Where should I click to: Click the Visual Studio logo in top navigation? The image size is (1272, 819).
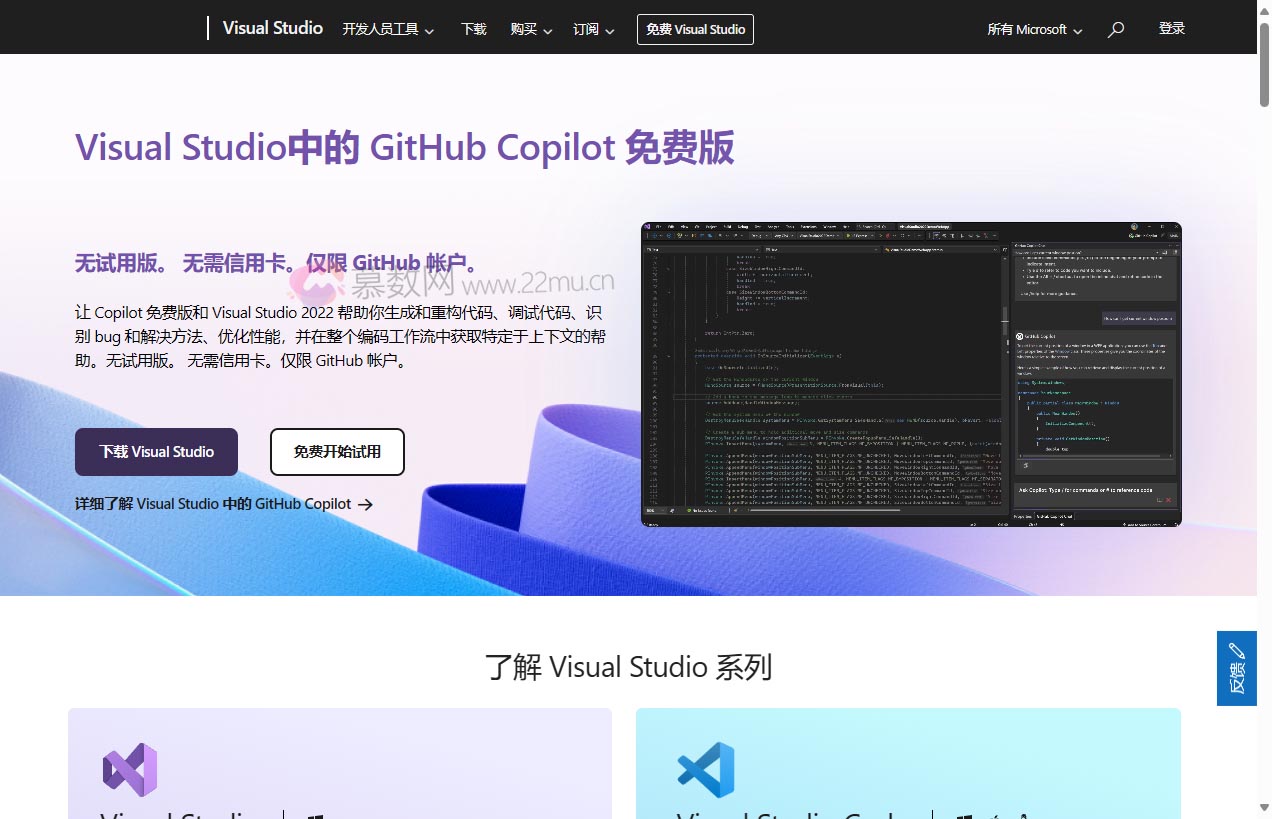(x=272, y=28)
